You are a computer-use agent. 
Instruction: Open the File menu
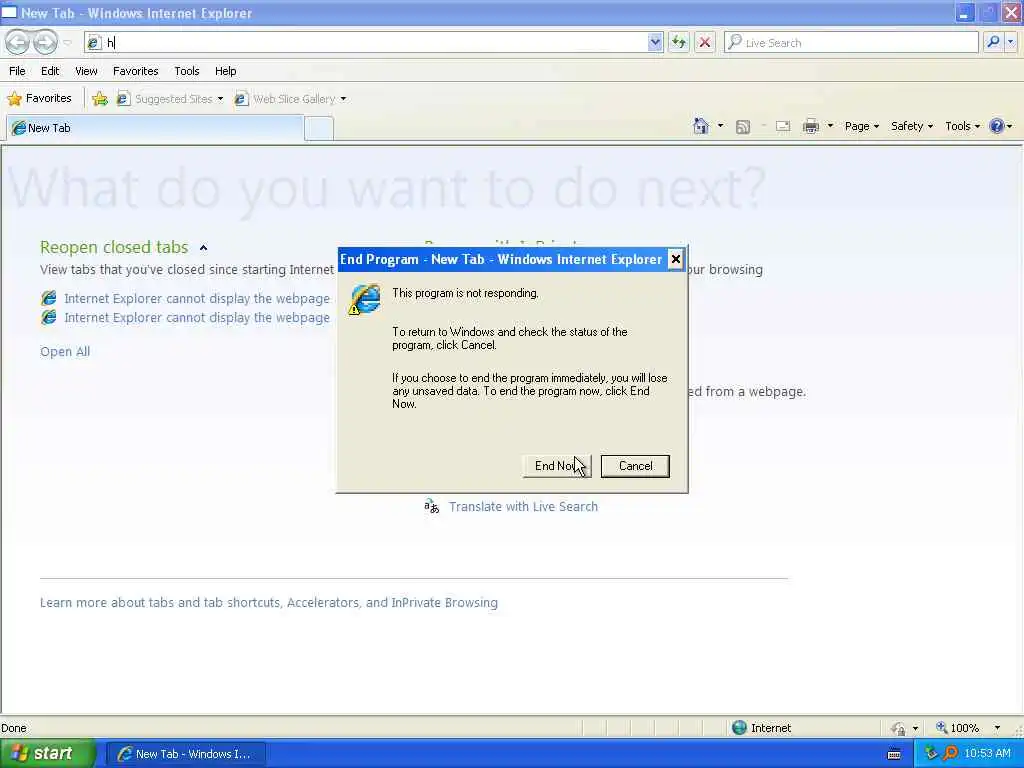click(x=17, y=71)
